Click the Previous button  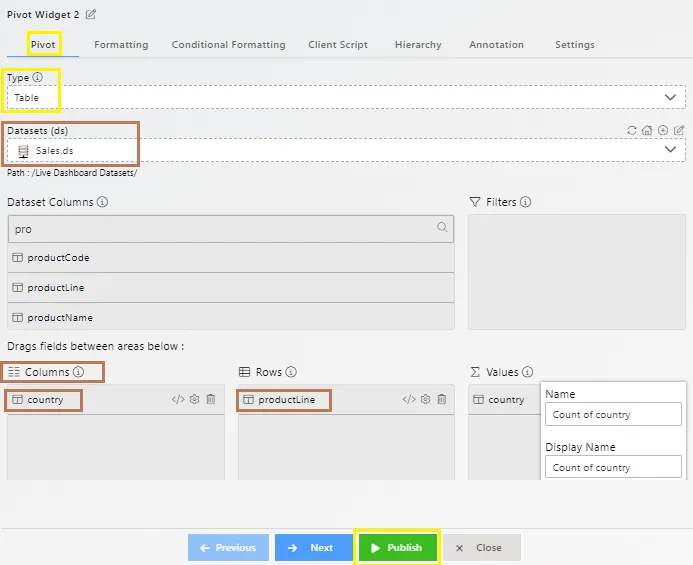coord(228,548)
